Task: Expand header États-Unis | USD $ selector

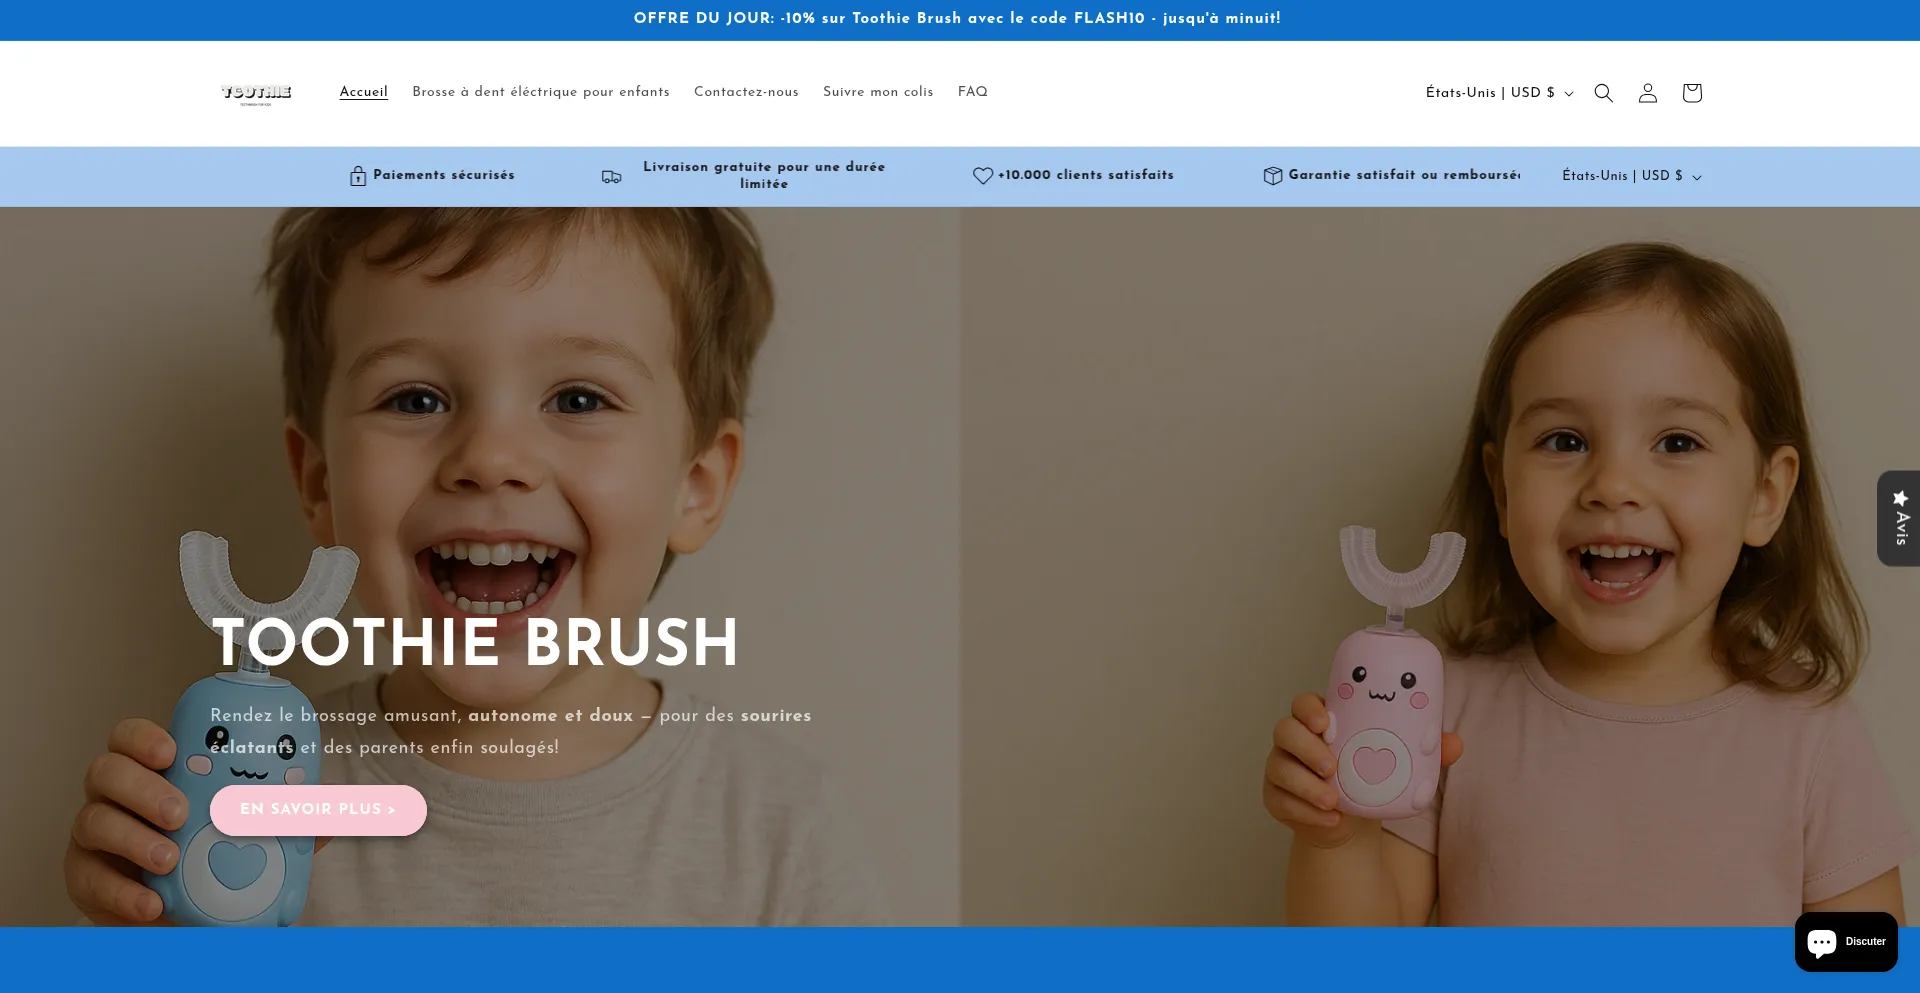Action: 1498,93
